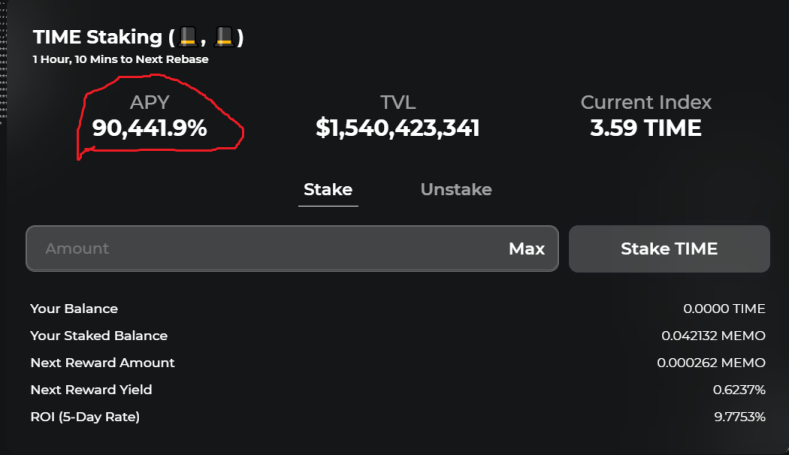Image resolution: width=789 pixels, height=455 pixels.
Task: Switch to the Unstake tab
Action: coord(456,190)
